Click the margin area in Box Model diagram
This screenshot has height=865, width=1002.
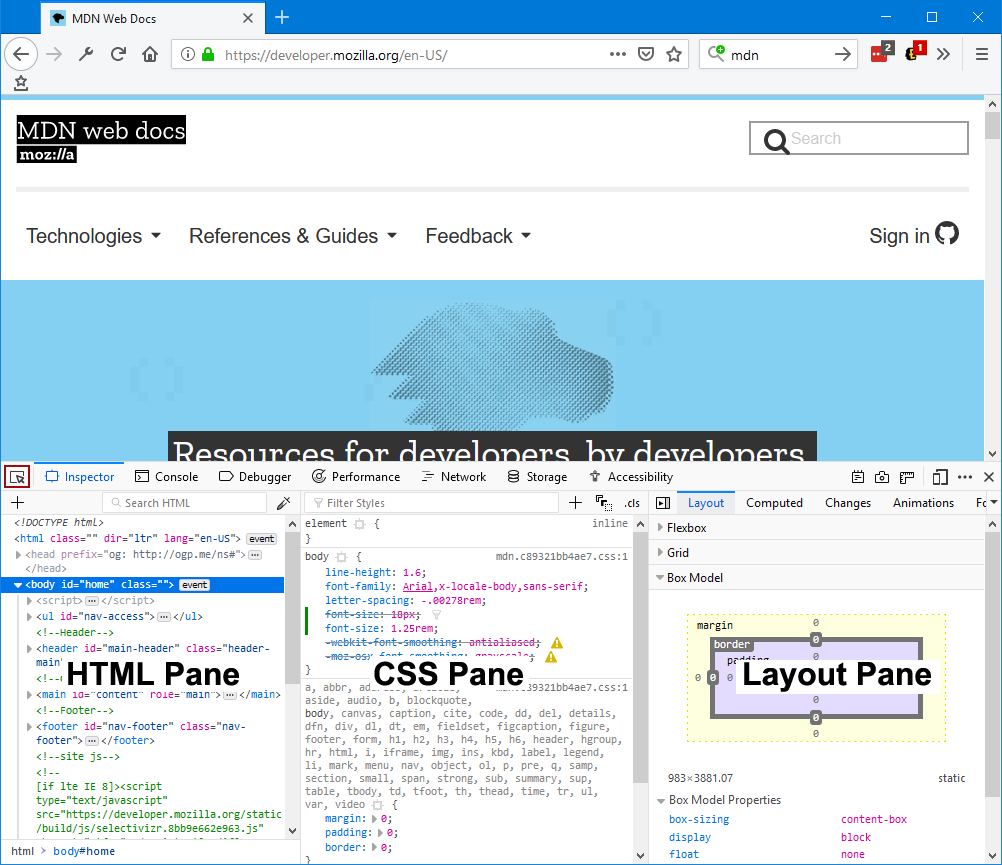714,625
